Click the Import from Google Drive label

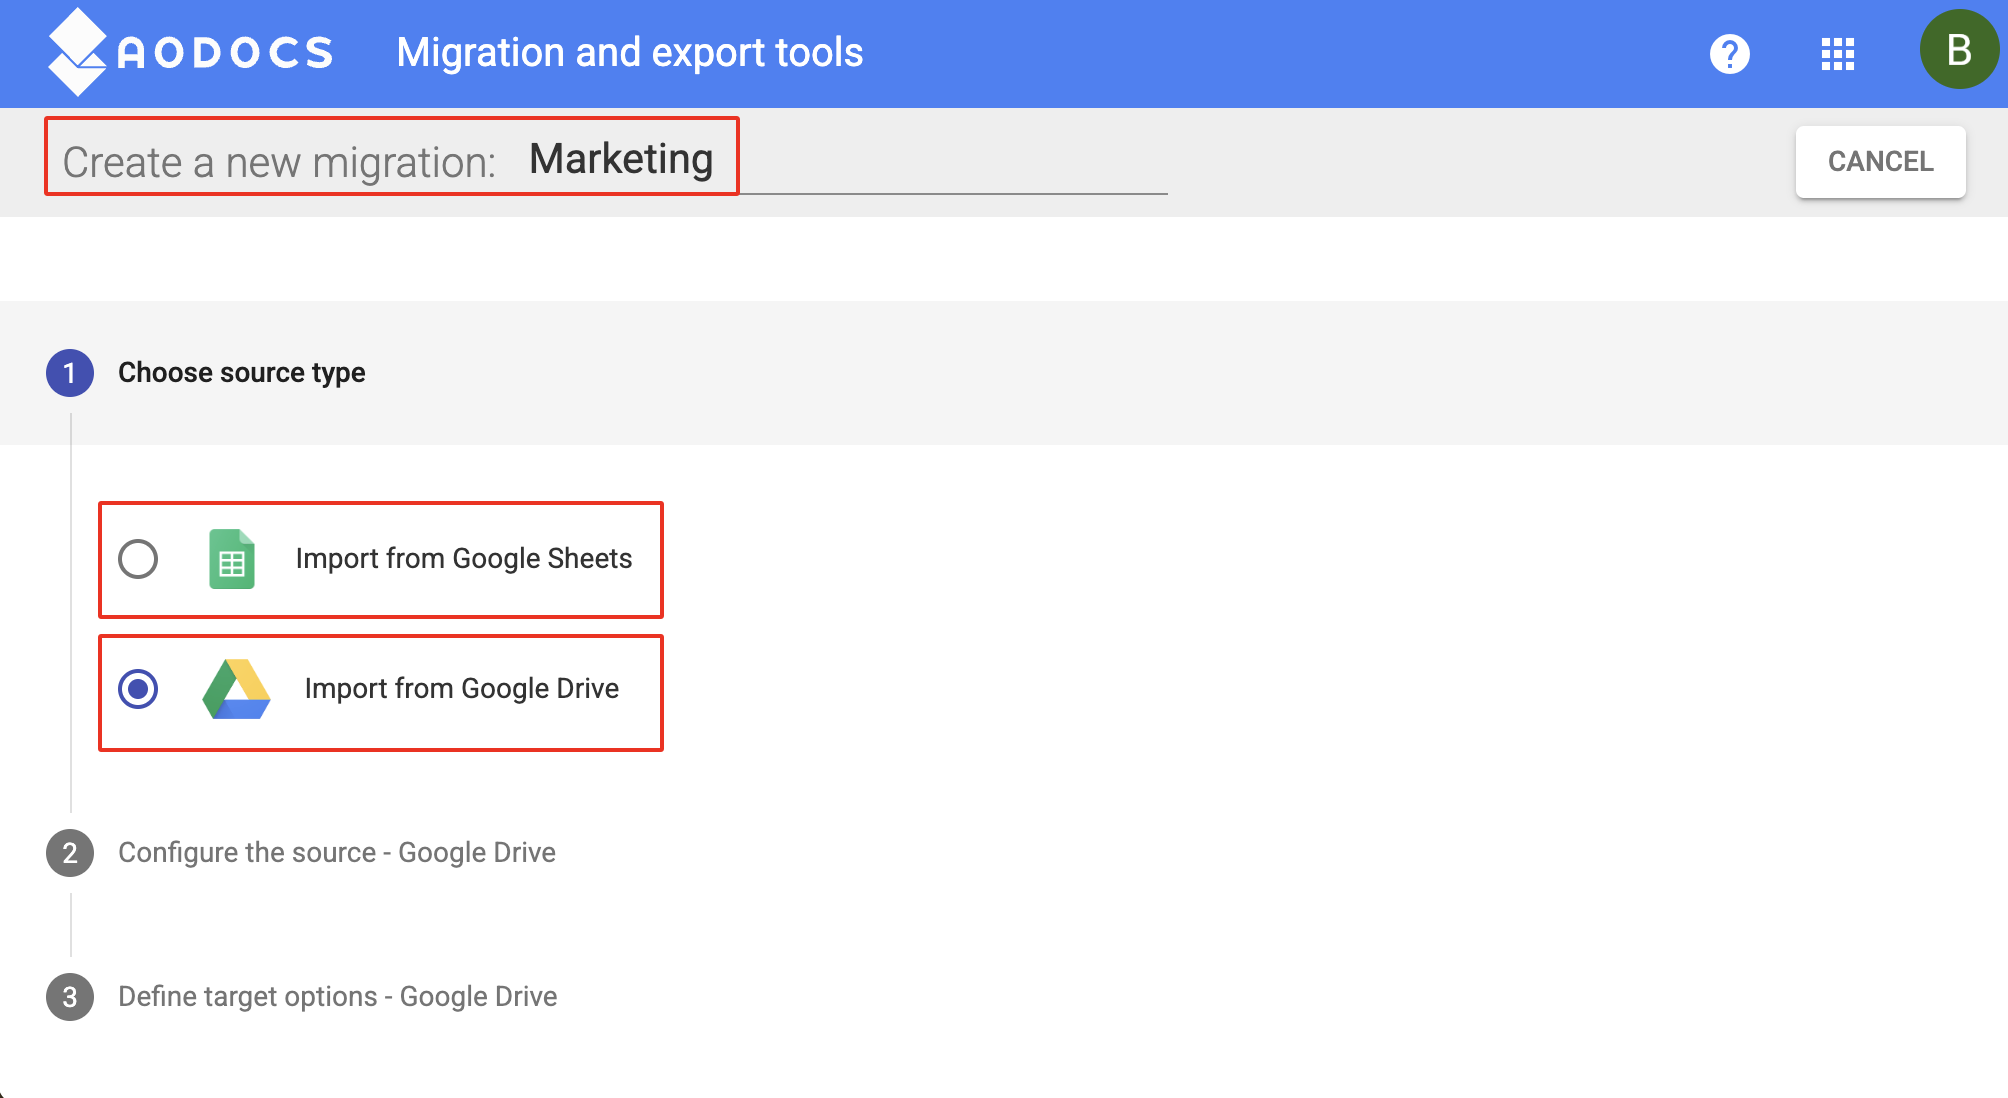tap(462, 689)
